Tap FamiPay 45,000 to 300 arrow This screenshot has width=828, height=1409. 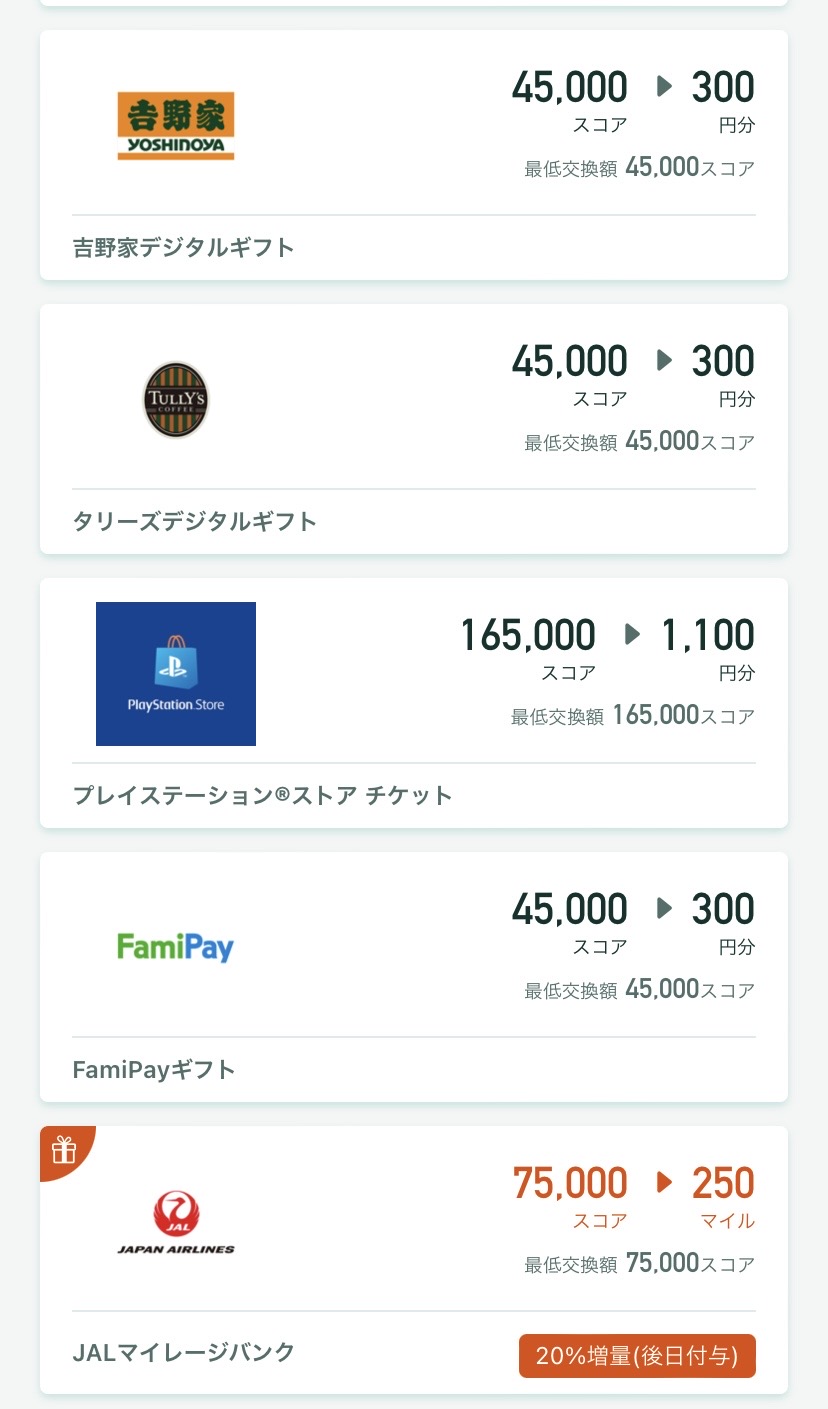coord(665,909)
